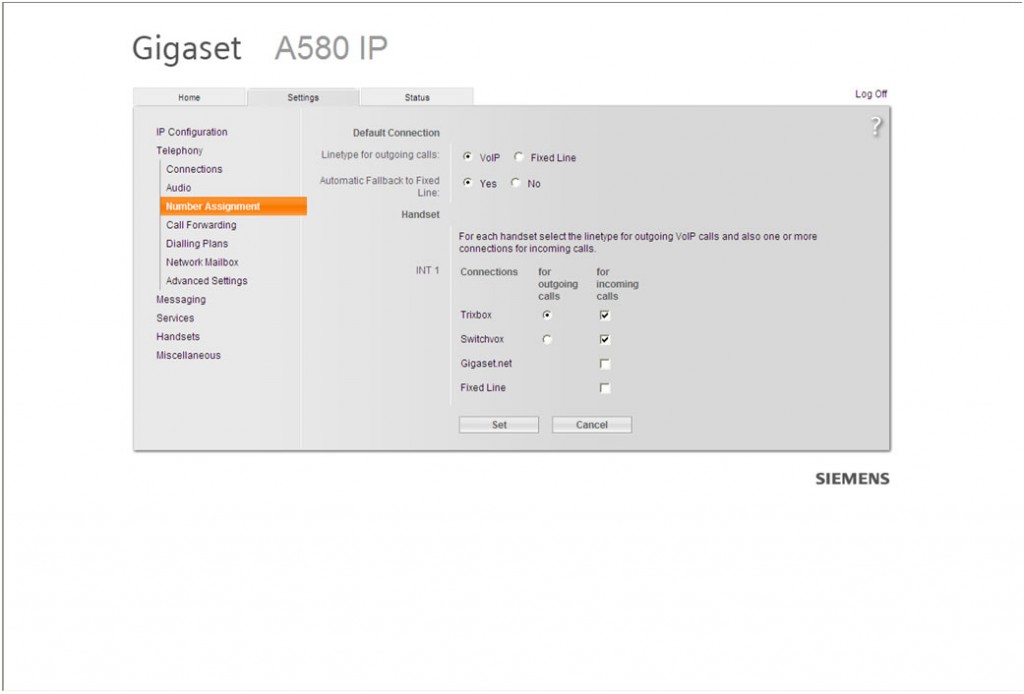Enable Gigaset.net for incoming calls

coord(605,364)
